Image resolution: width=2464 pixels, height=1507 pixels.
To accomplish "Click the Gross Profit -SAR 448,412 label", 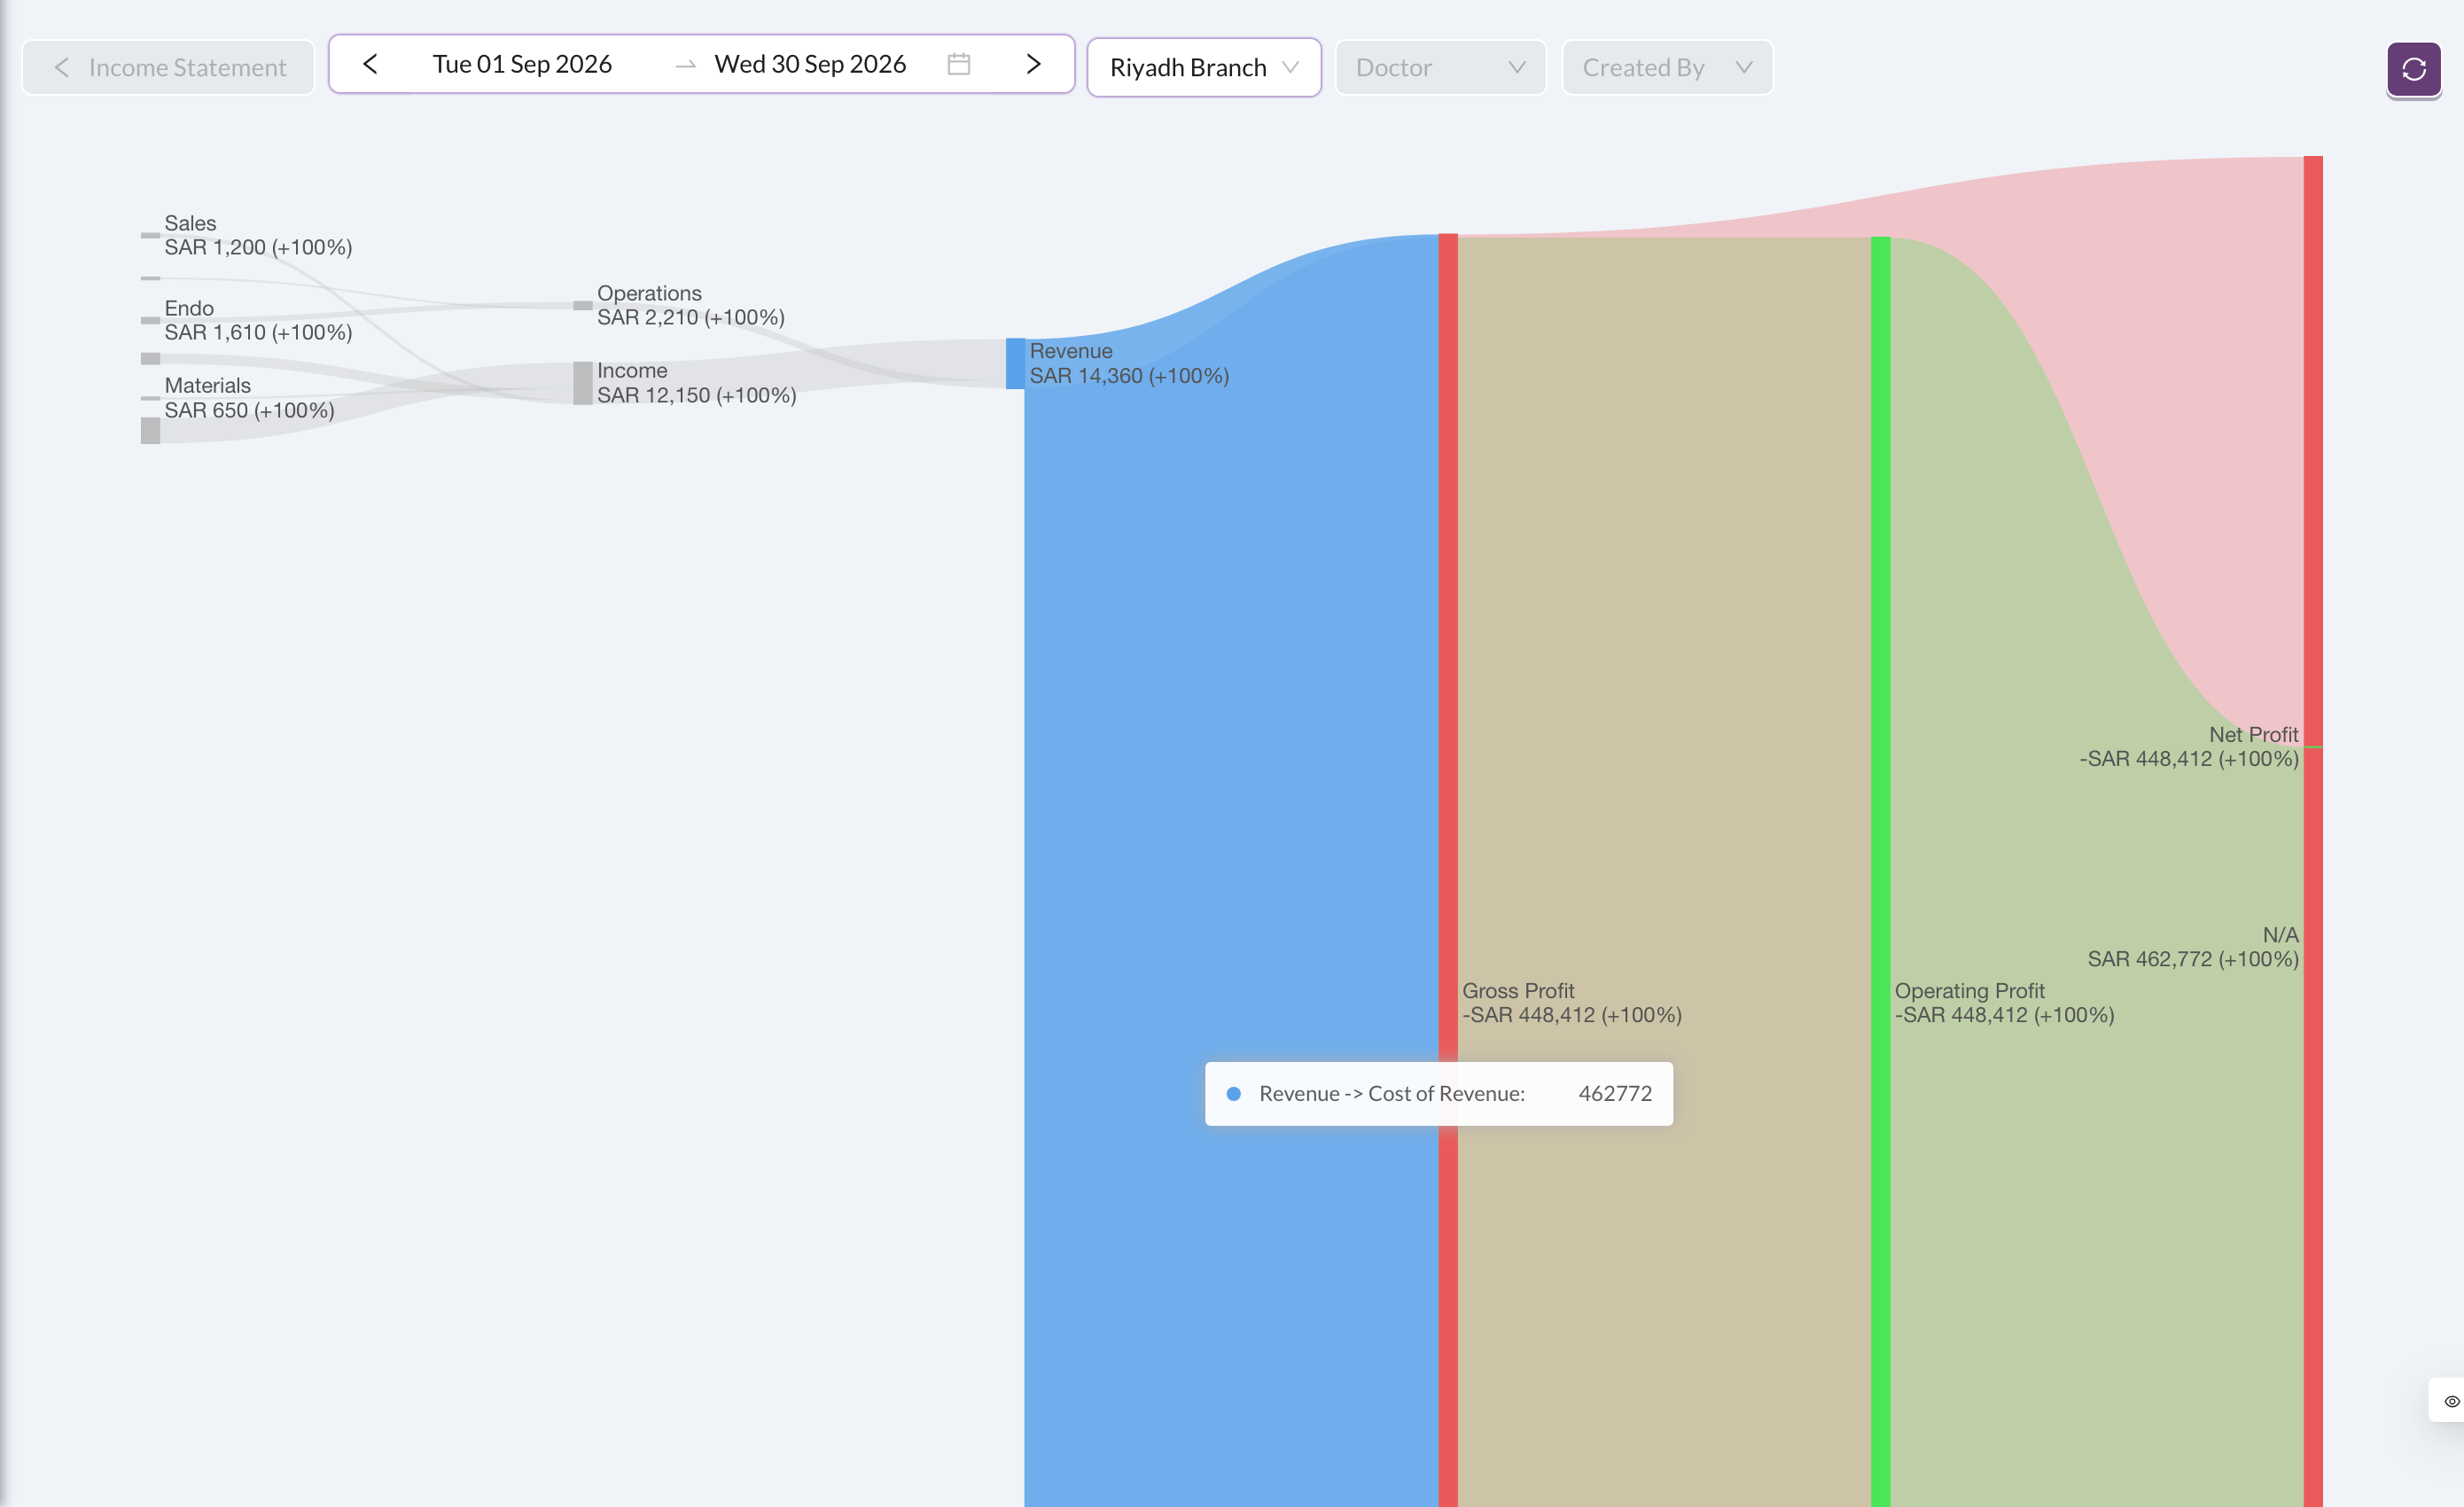I will coord(1571,1003).
